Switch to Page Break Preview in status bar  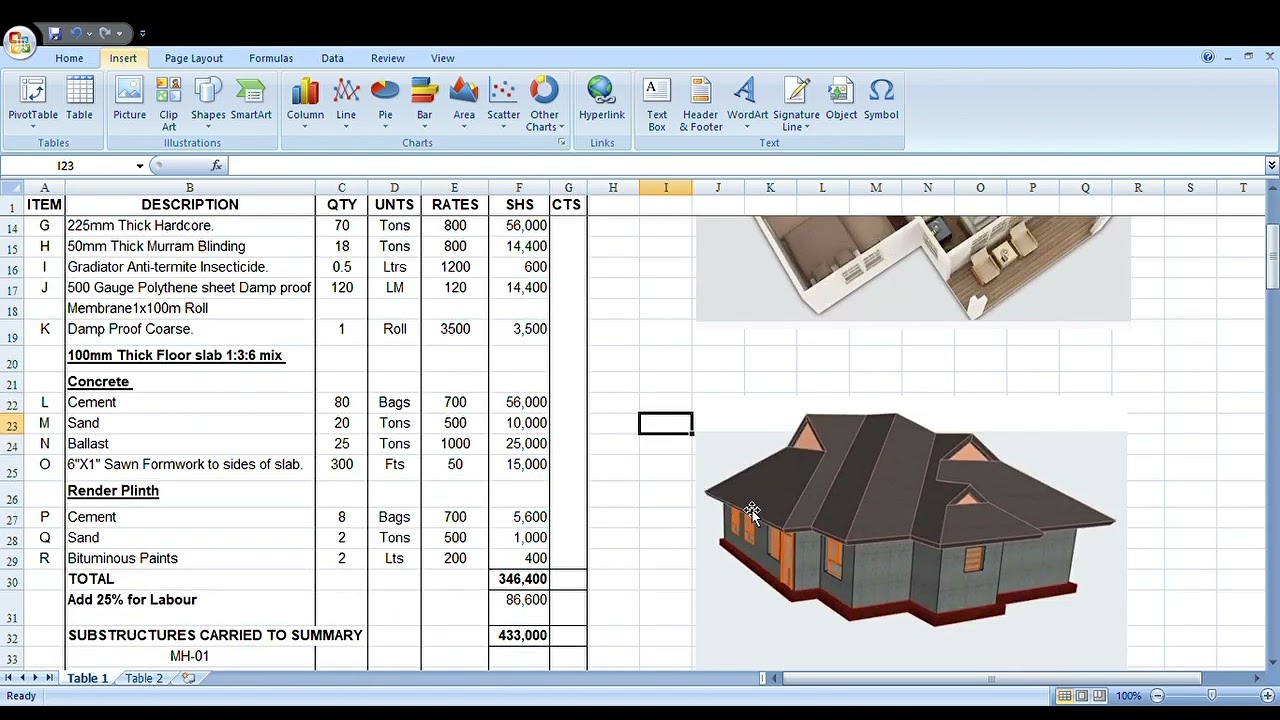(x=1099, y=696)
